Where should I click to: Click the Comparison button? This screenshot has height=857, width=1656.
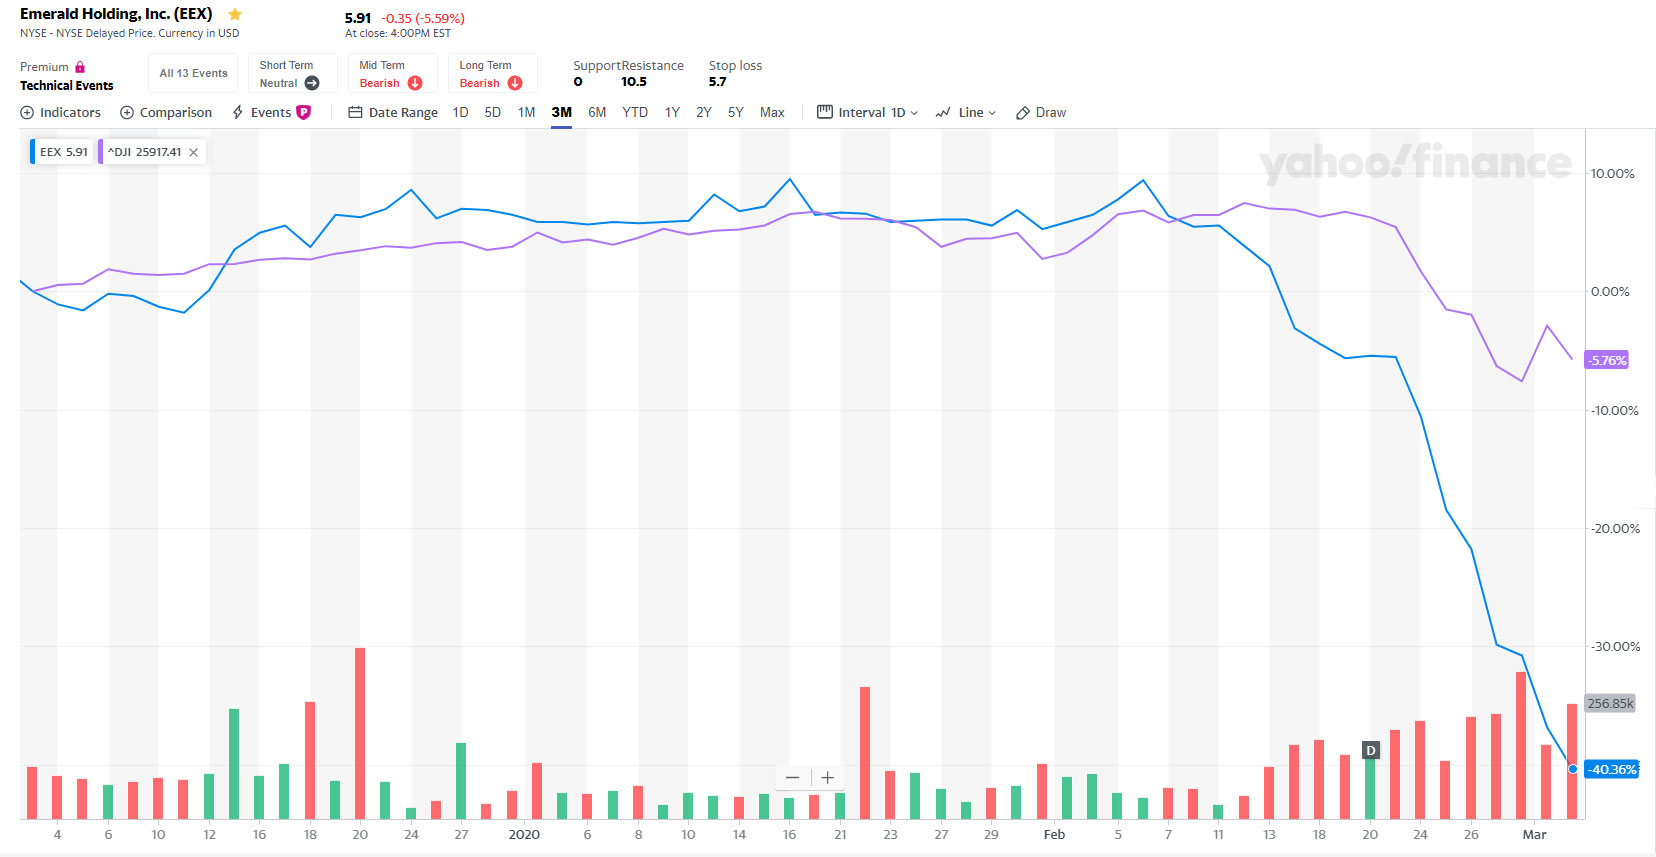point(166,113)
